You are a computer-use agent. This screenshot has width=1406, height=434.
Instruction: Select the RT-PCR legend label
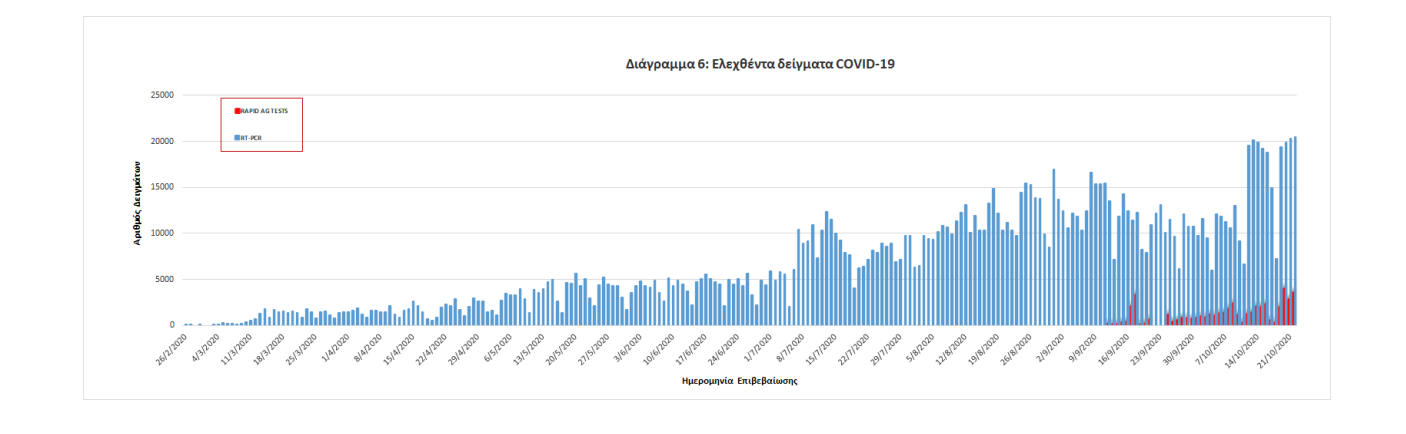[251, 137]
